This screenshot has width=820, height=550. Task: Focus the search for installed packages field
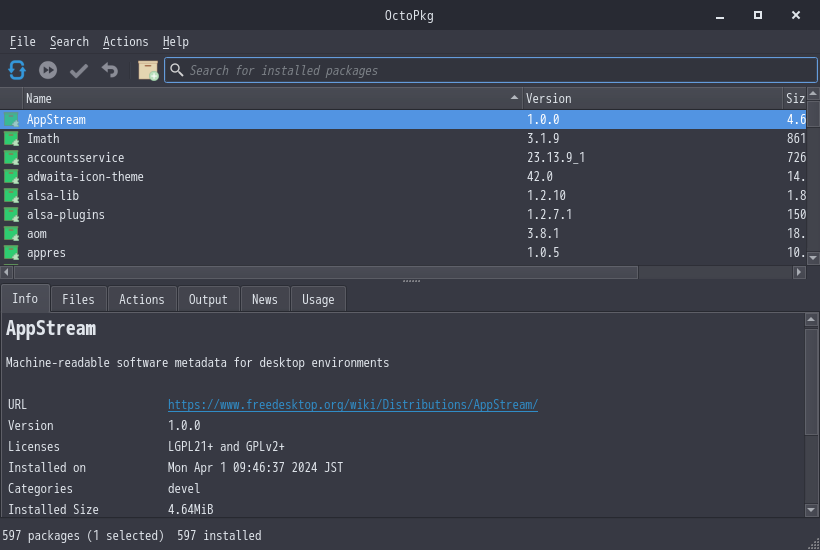point(491,70)
